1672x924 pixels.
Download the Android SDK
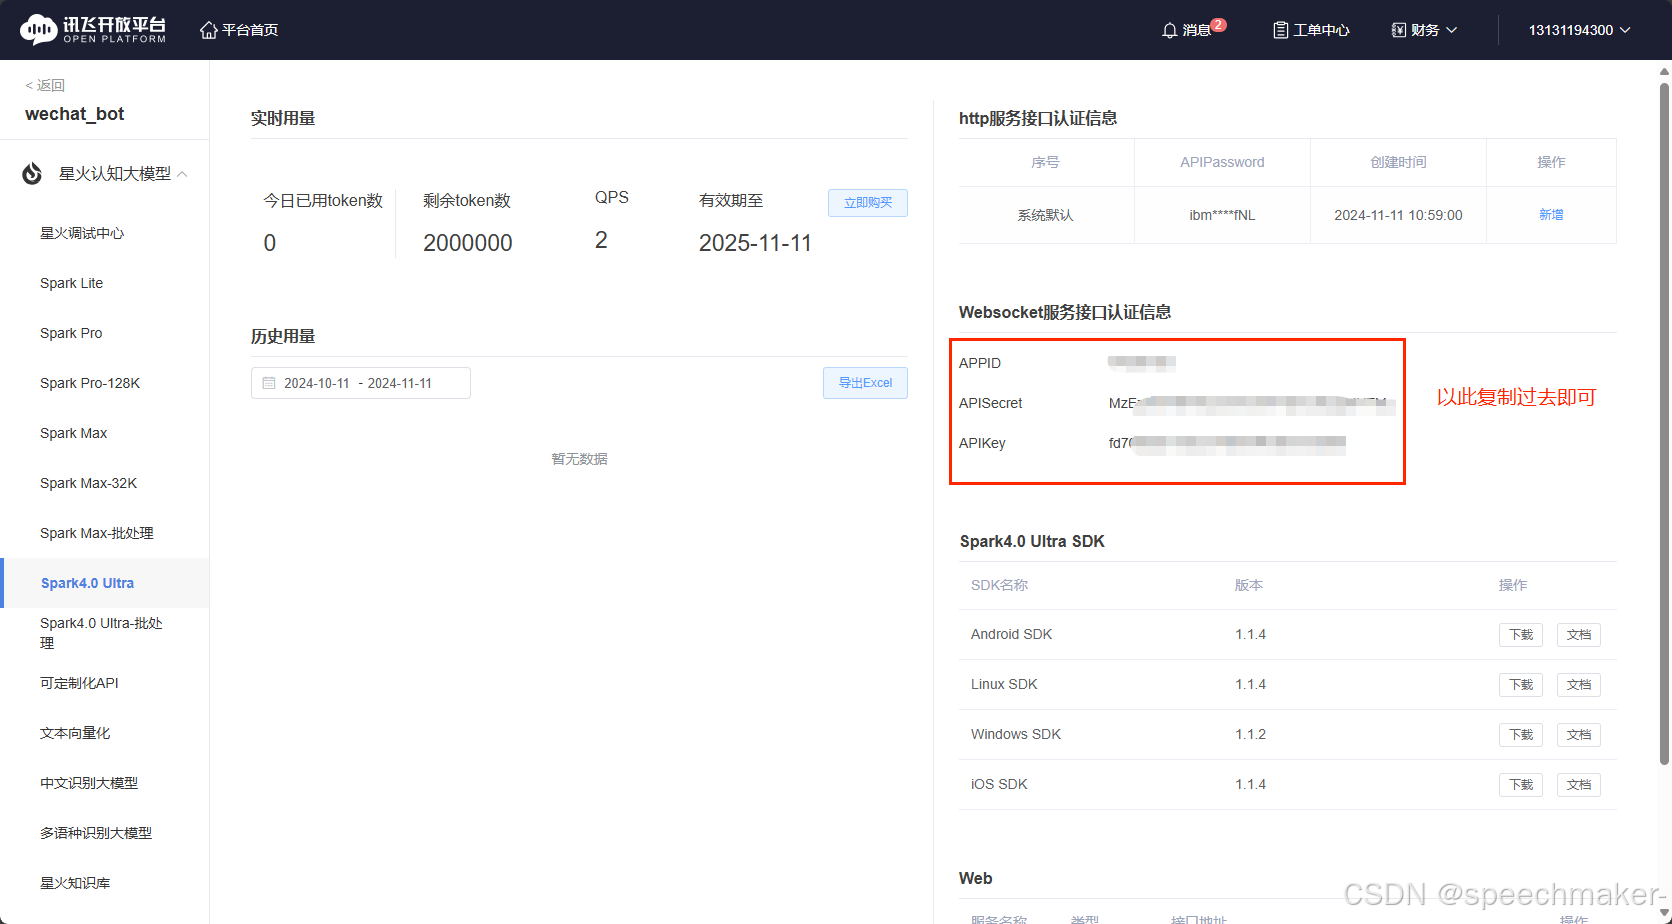pyautogui.click(x=1521, y=635)
